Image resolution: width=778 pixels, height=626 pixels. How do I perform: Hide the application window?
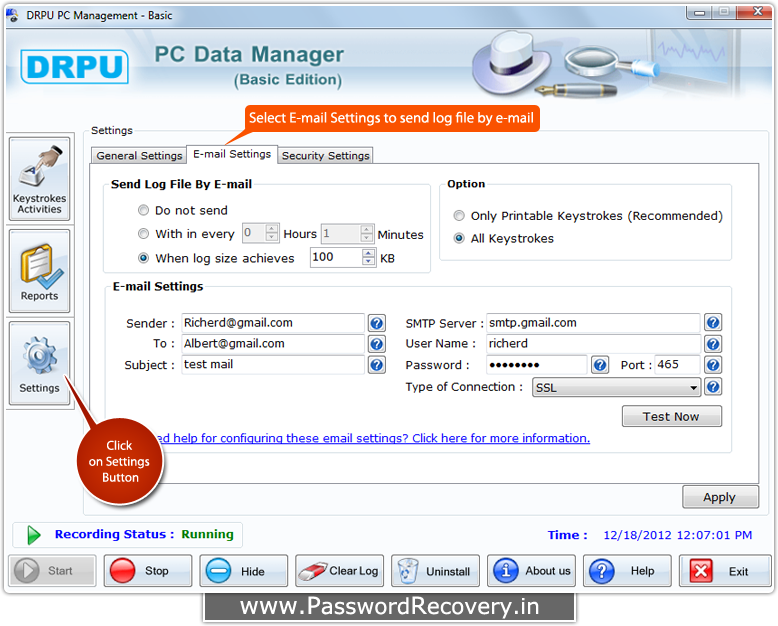coord(244,571)
